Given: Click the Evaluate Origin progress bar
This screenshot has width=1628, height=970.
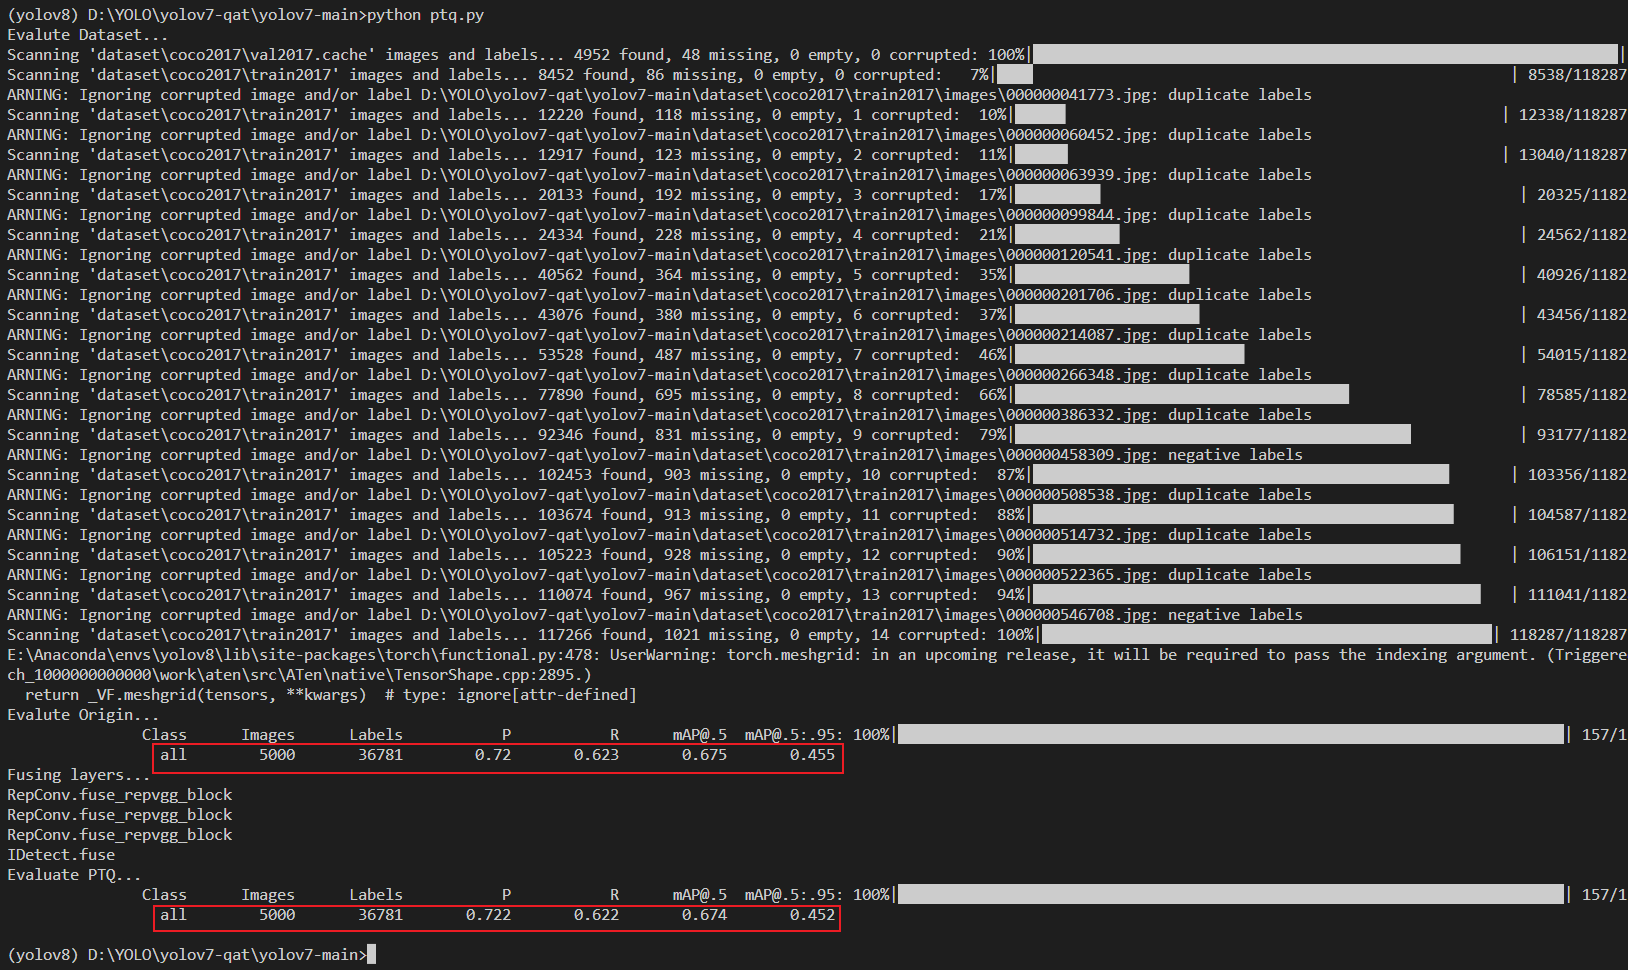Looking at the screenshot, I should (1230, 735).
